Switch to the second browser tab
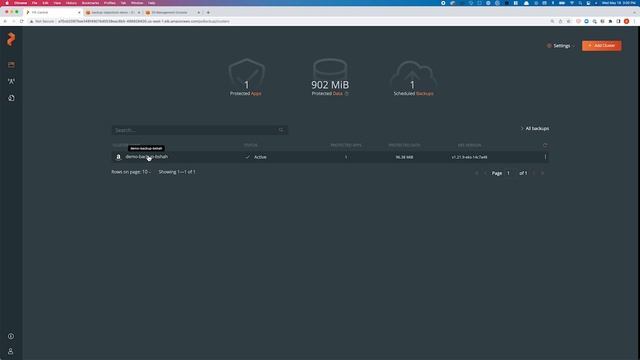The image size is (640, 360). [x=113, y=12]
